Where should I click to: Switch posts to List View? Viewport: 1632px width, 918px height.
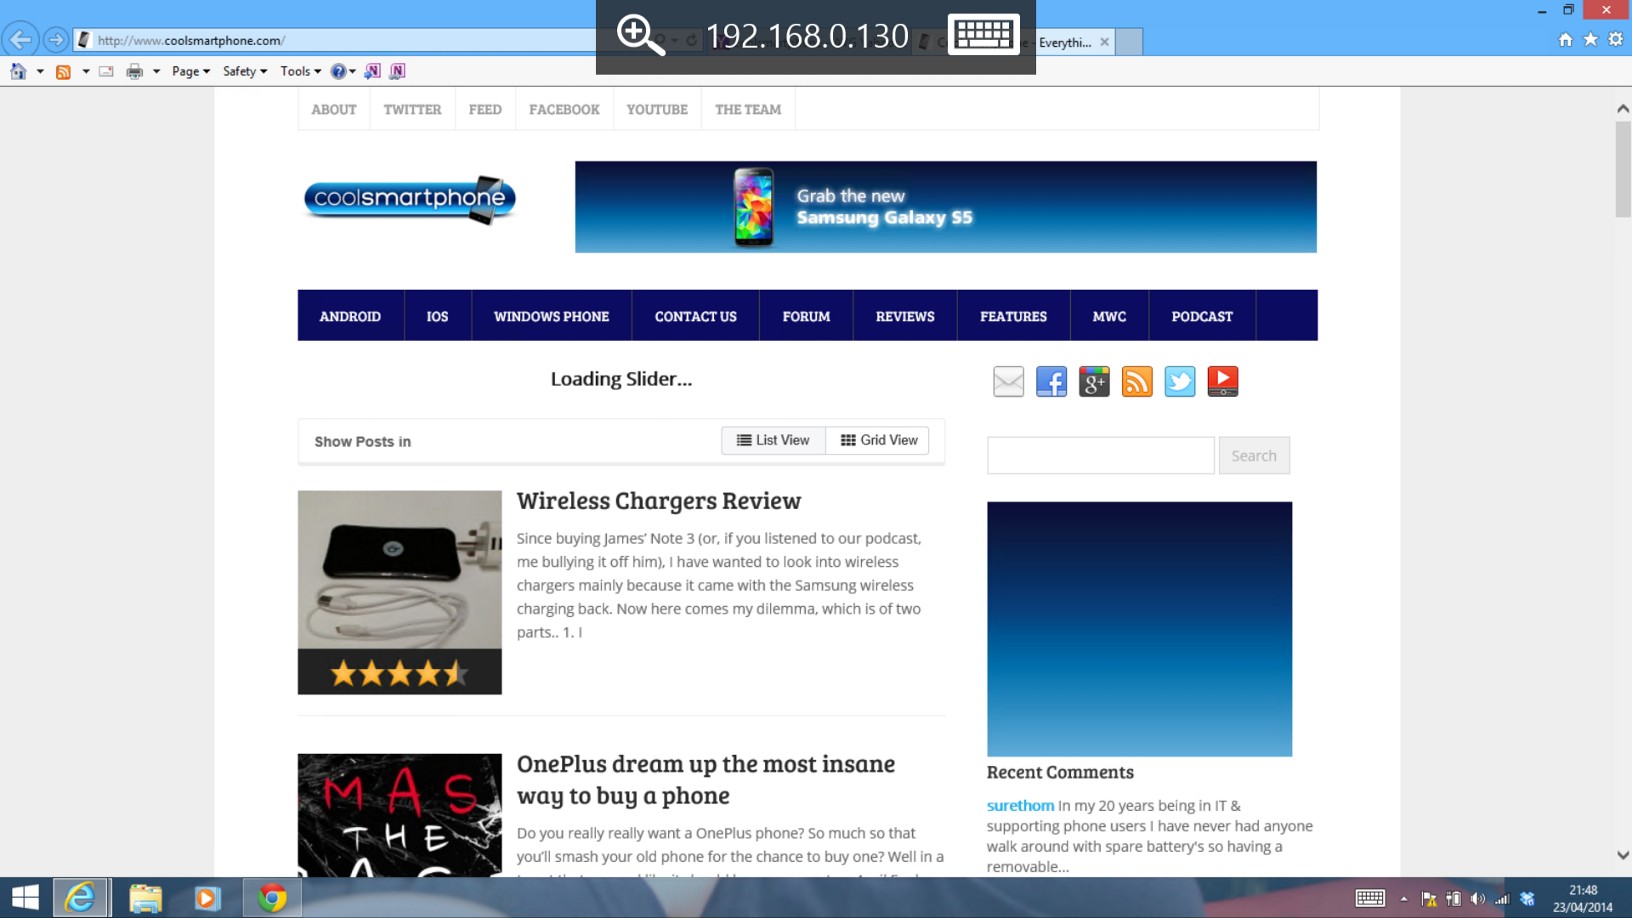pyautogui.click(x=773, y=440)
